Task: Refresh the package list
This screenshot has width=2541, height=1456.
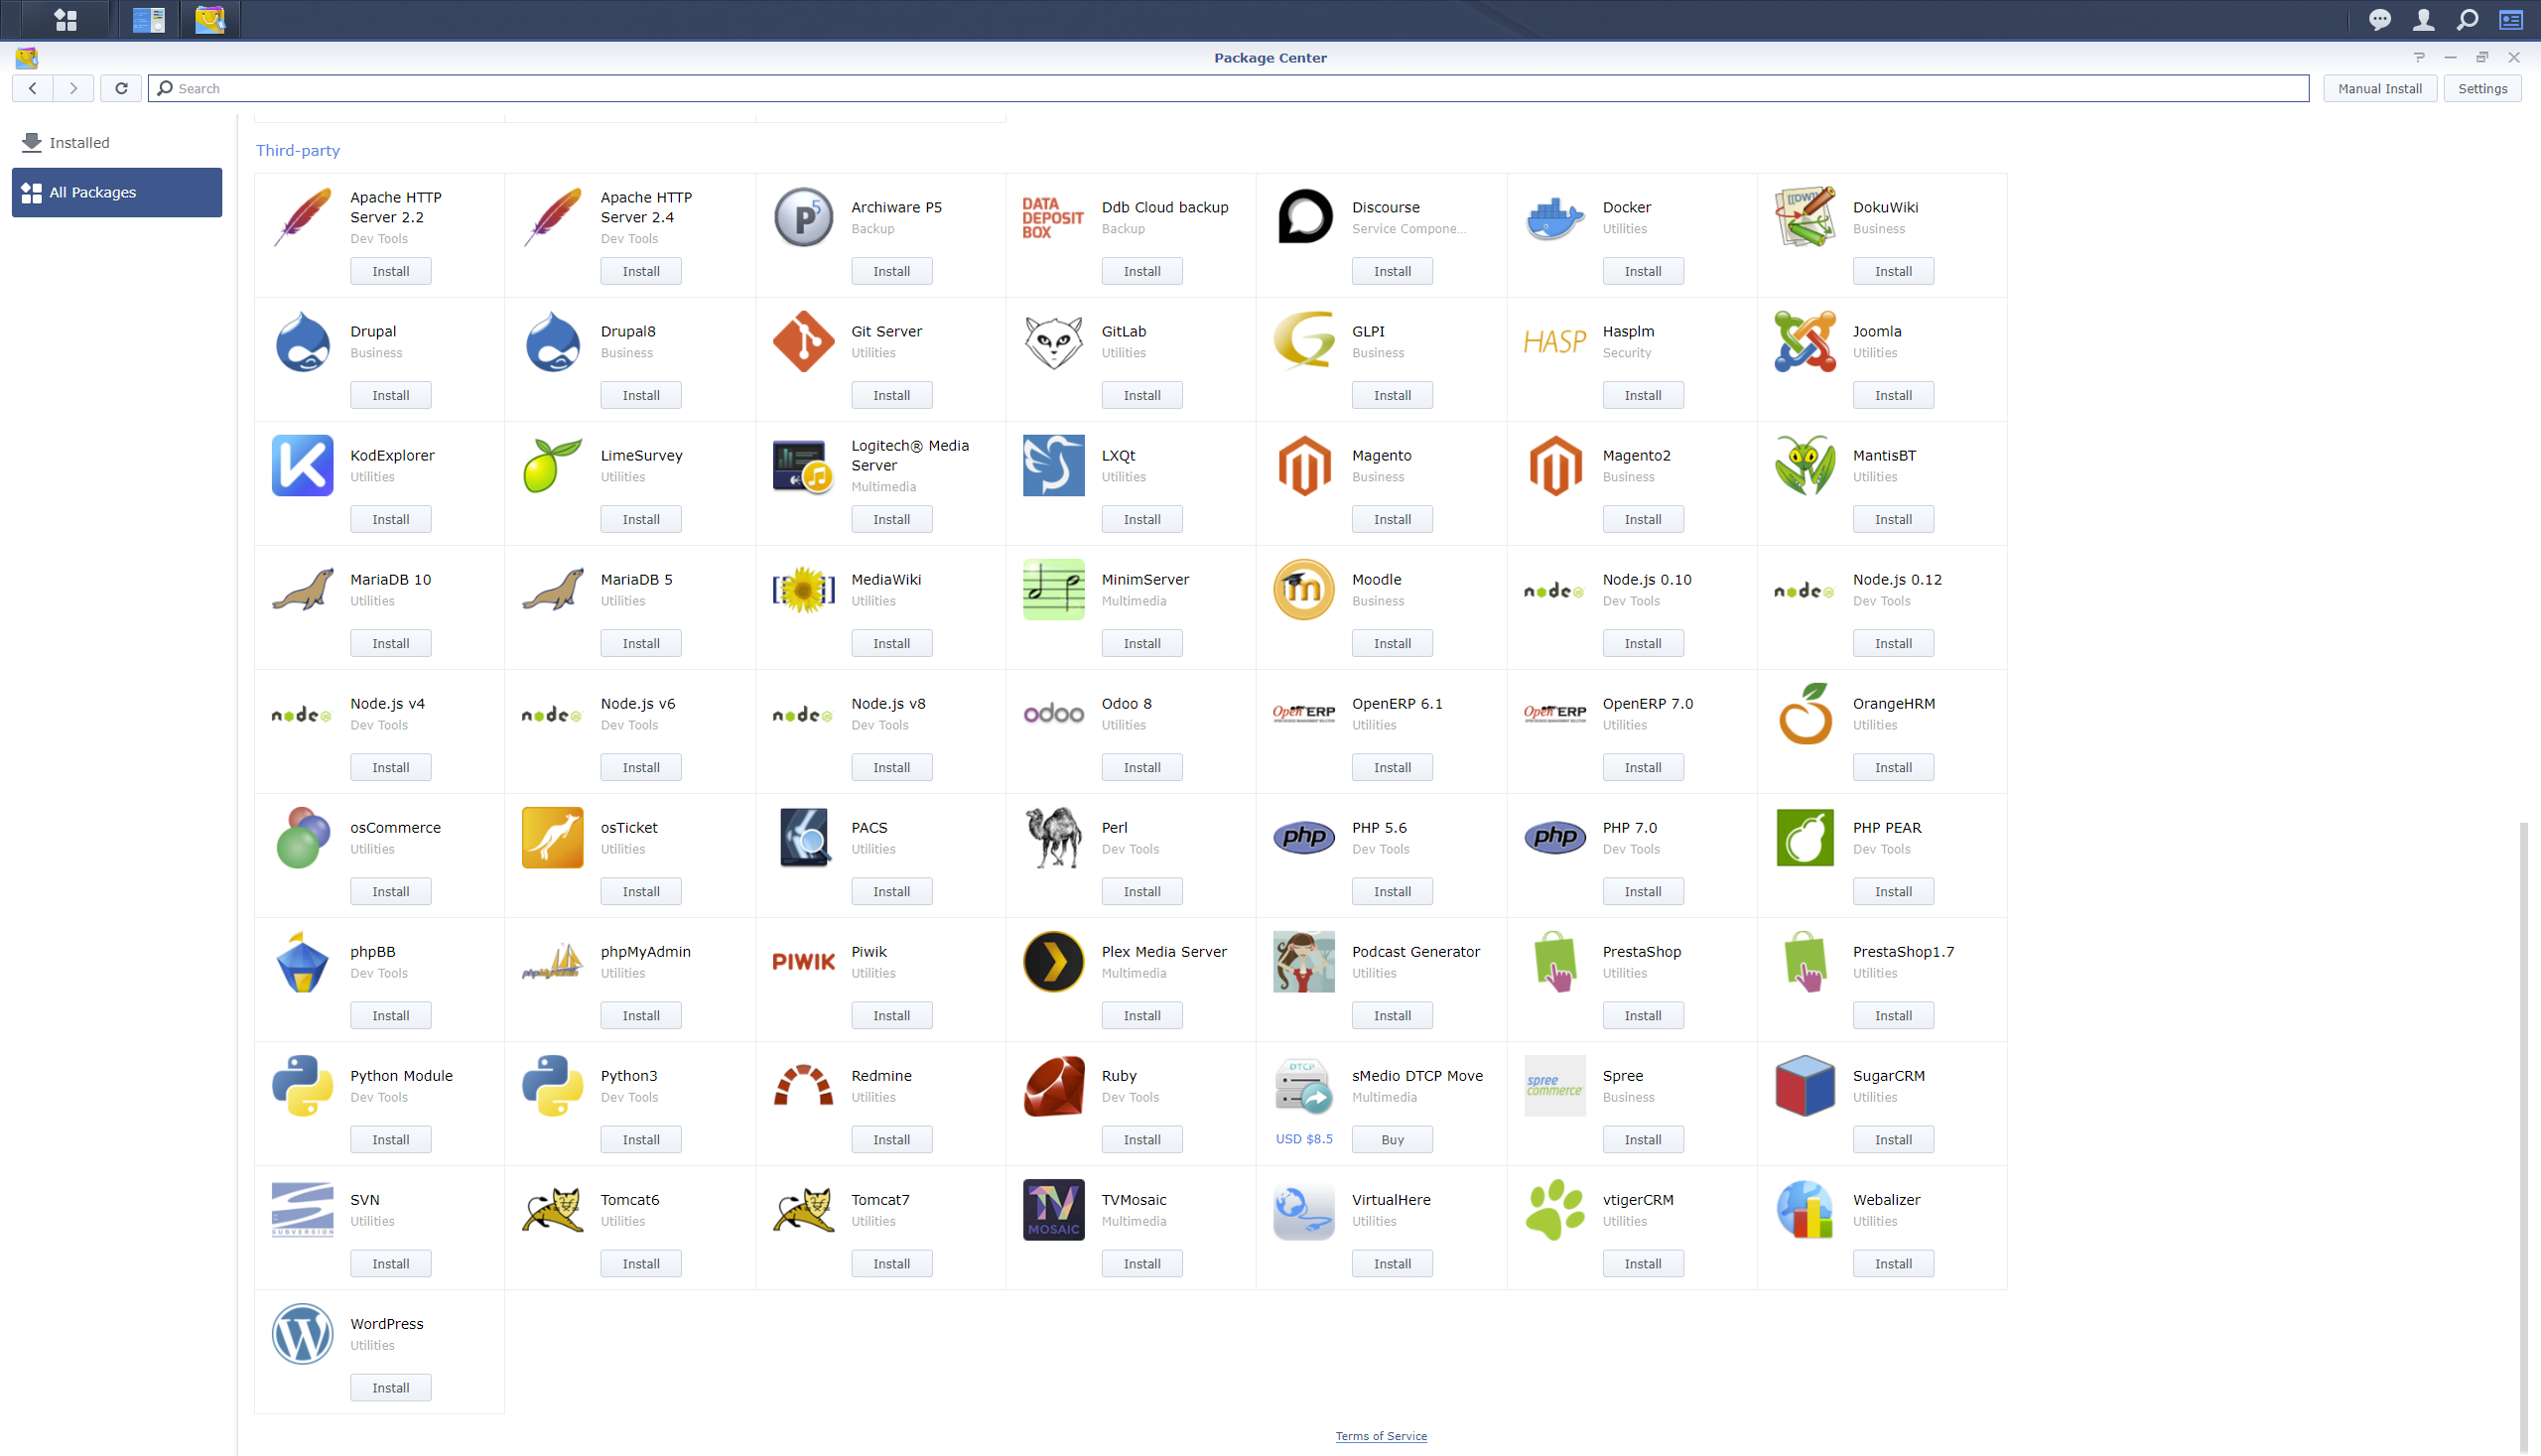Action: tap(121, 88)
